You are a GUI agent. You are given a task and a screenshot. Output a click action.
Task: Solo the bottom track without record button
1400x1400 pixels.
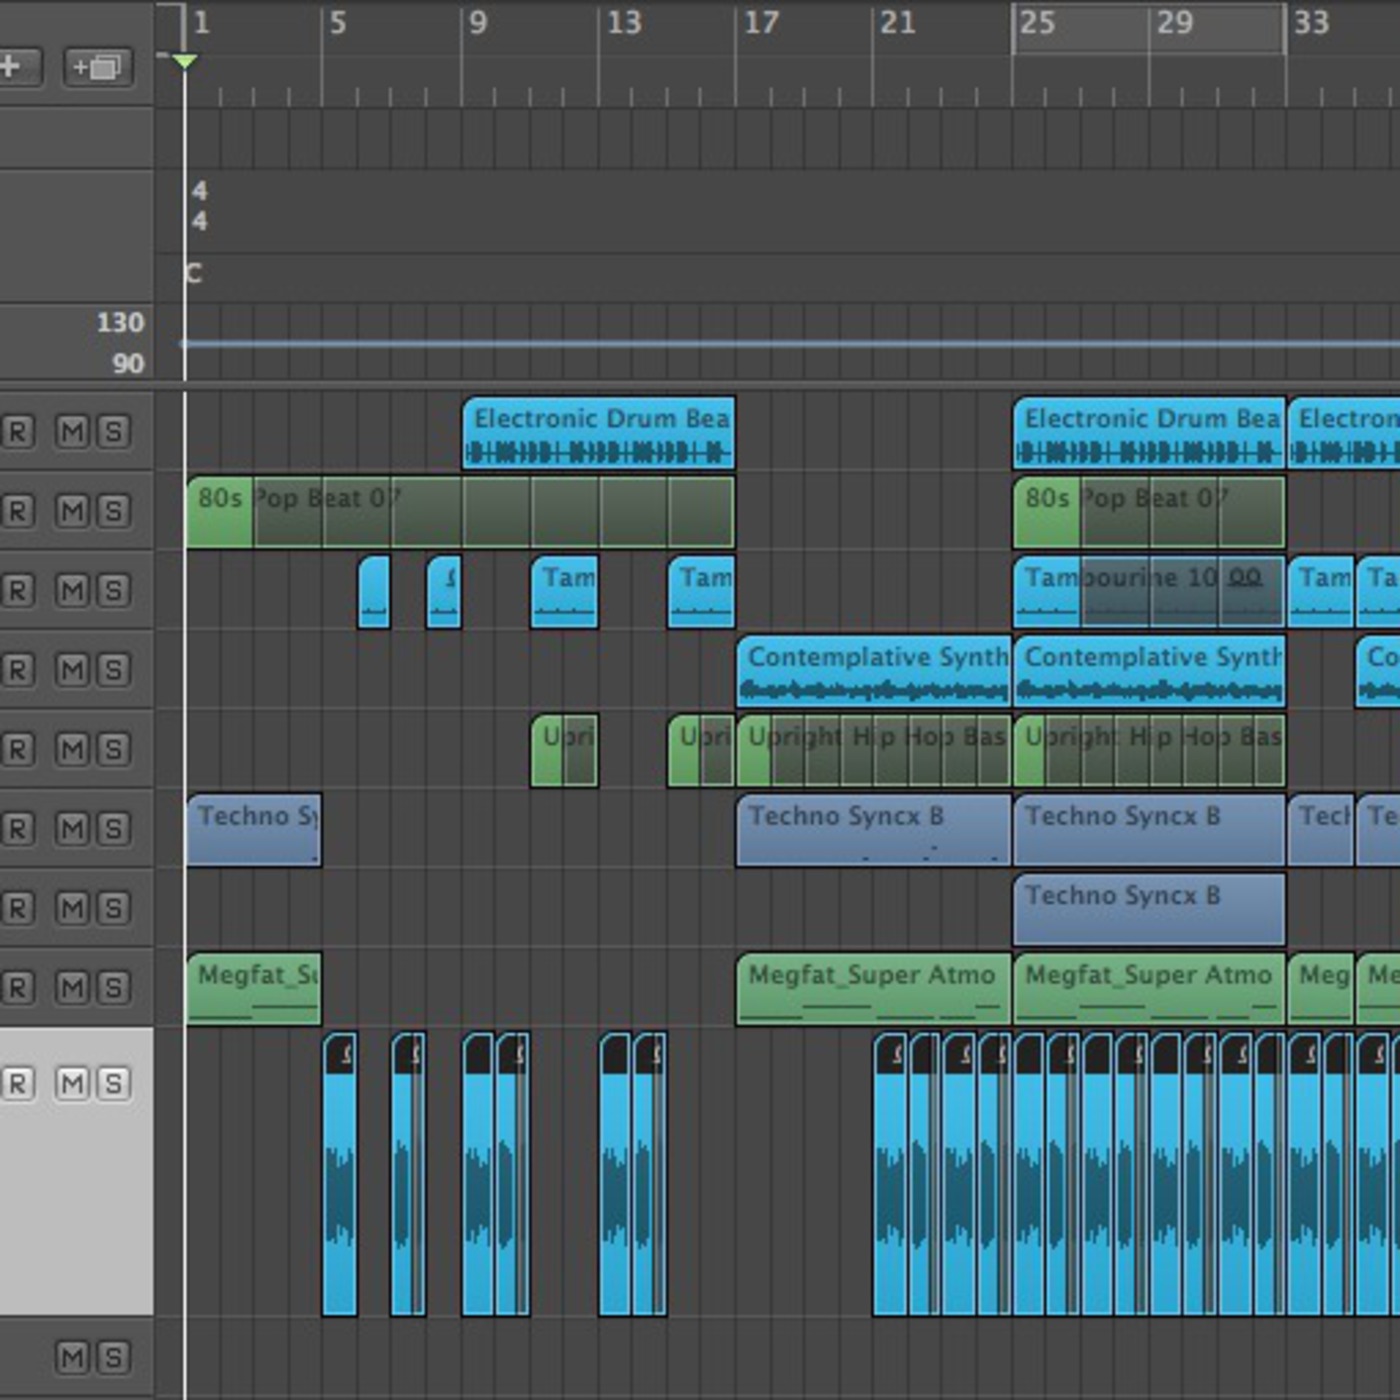coord(113,1357)
